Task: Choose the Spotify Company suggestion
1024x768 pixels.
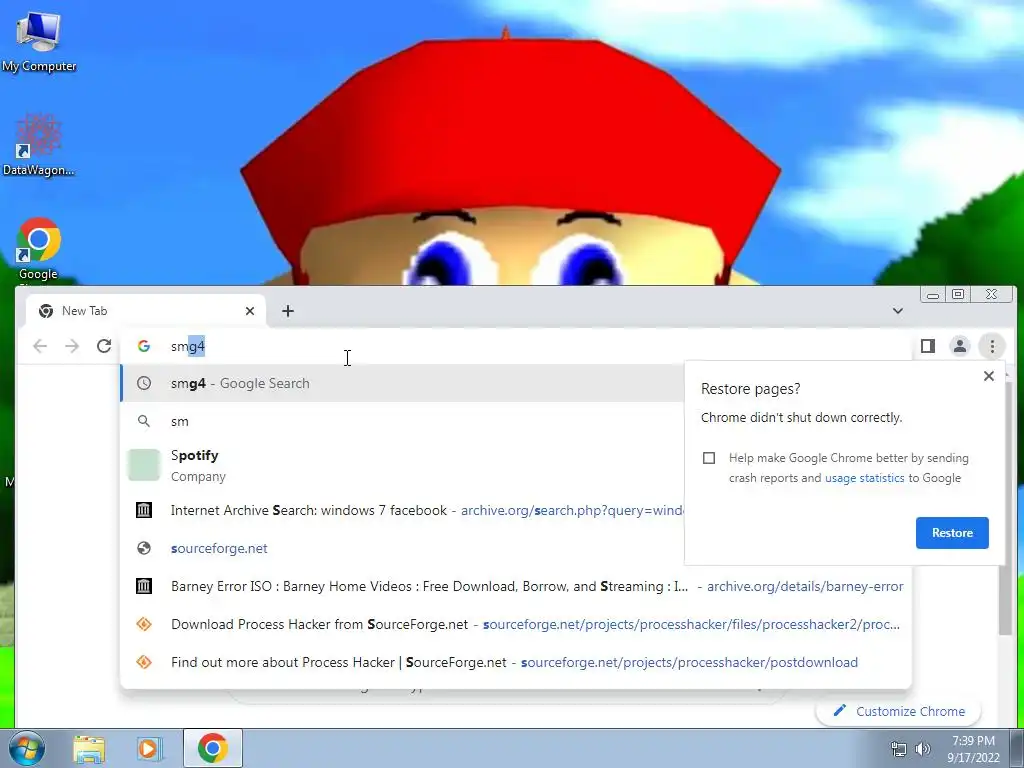Action: [x=403, y=465]
